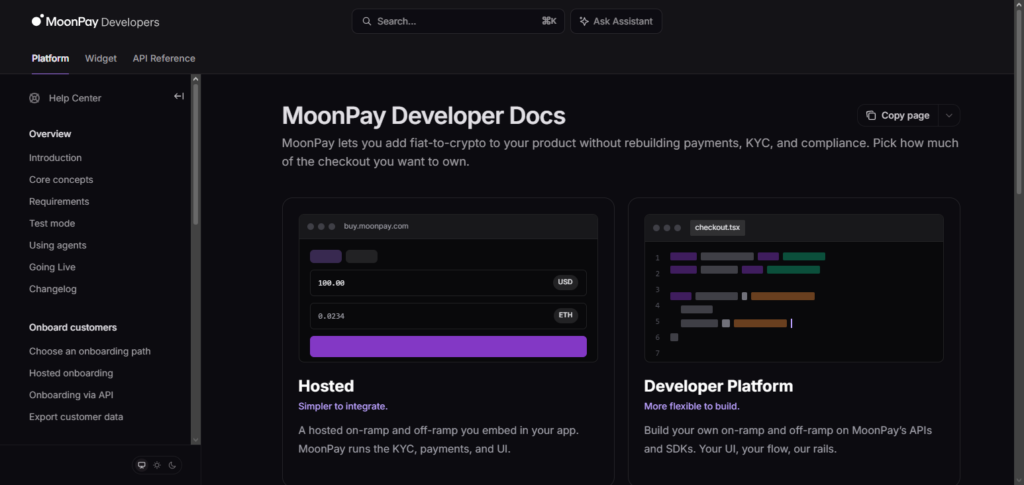Image resolution: width=1024 pixels, height=485 pixels.
Task: Go to Introduction page
Action: point(56,158)
